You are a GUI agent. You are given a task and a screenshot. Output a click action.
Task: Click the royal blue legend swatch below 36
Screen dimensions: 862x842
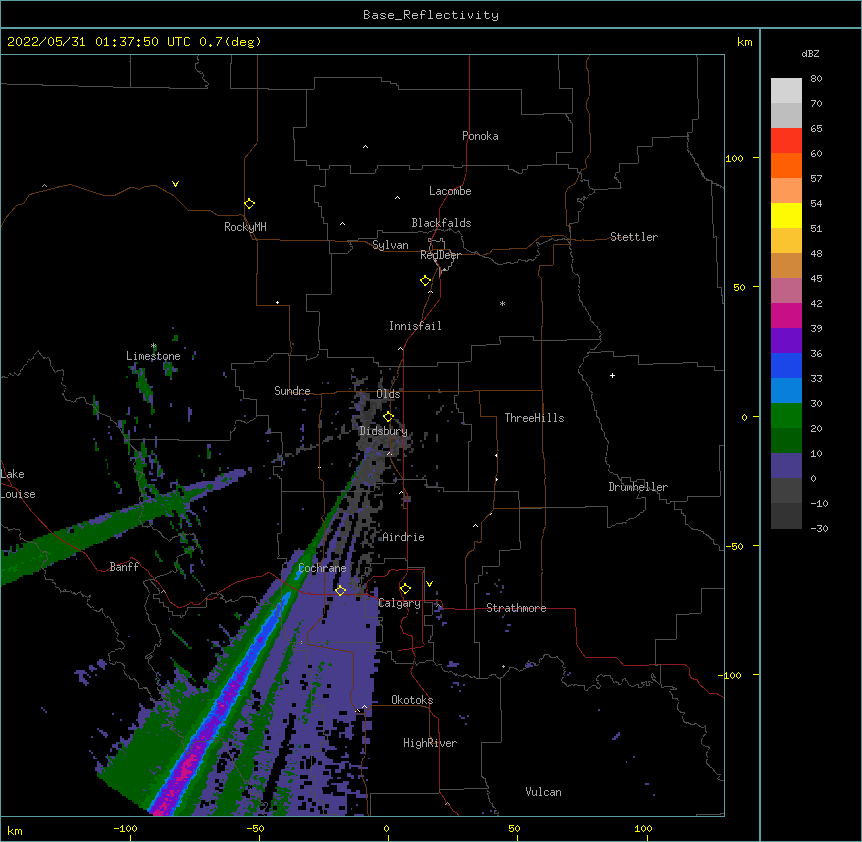(786, 365)
